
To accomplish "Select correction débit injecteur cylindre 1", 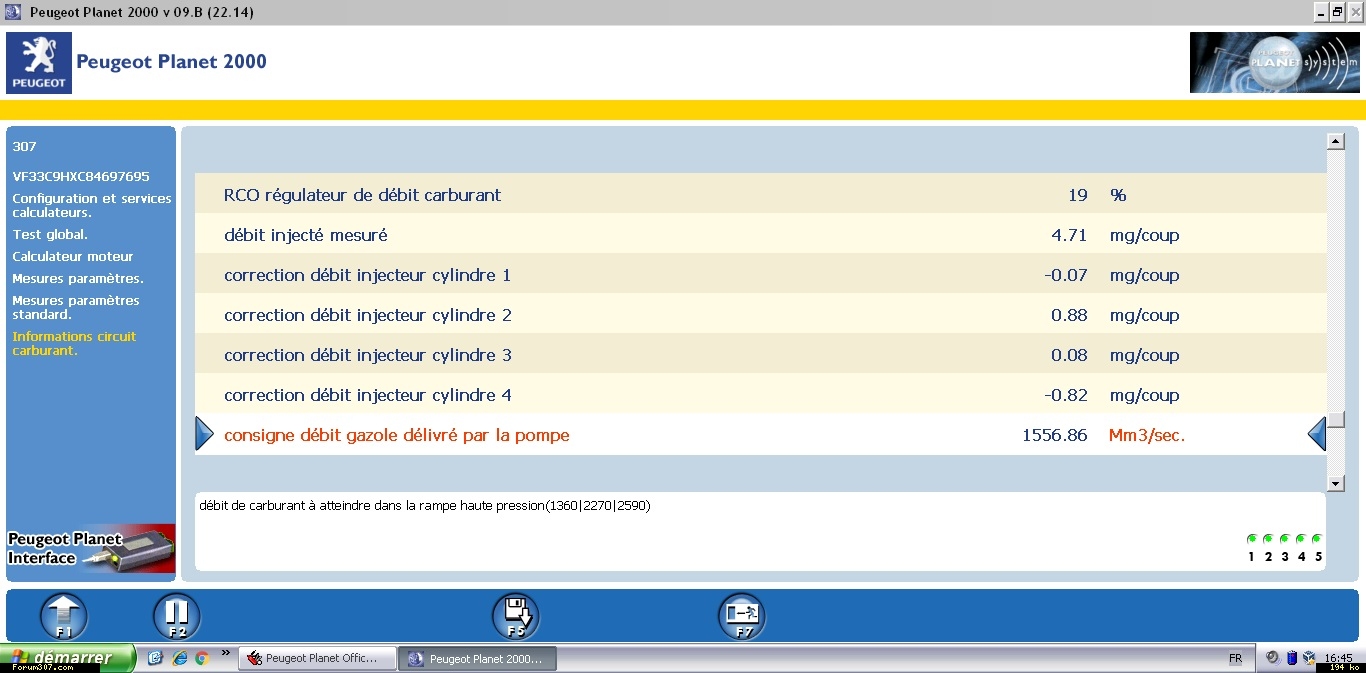I will 761,275.
